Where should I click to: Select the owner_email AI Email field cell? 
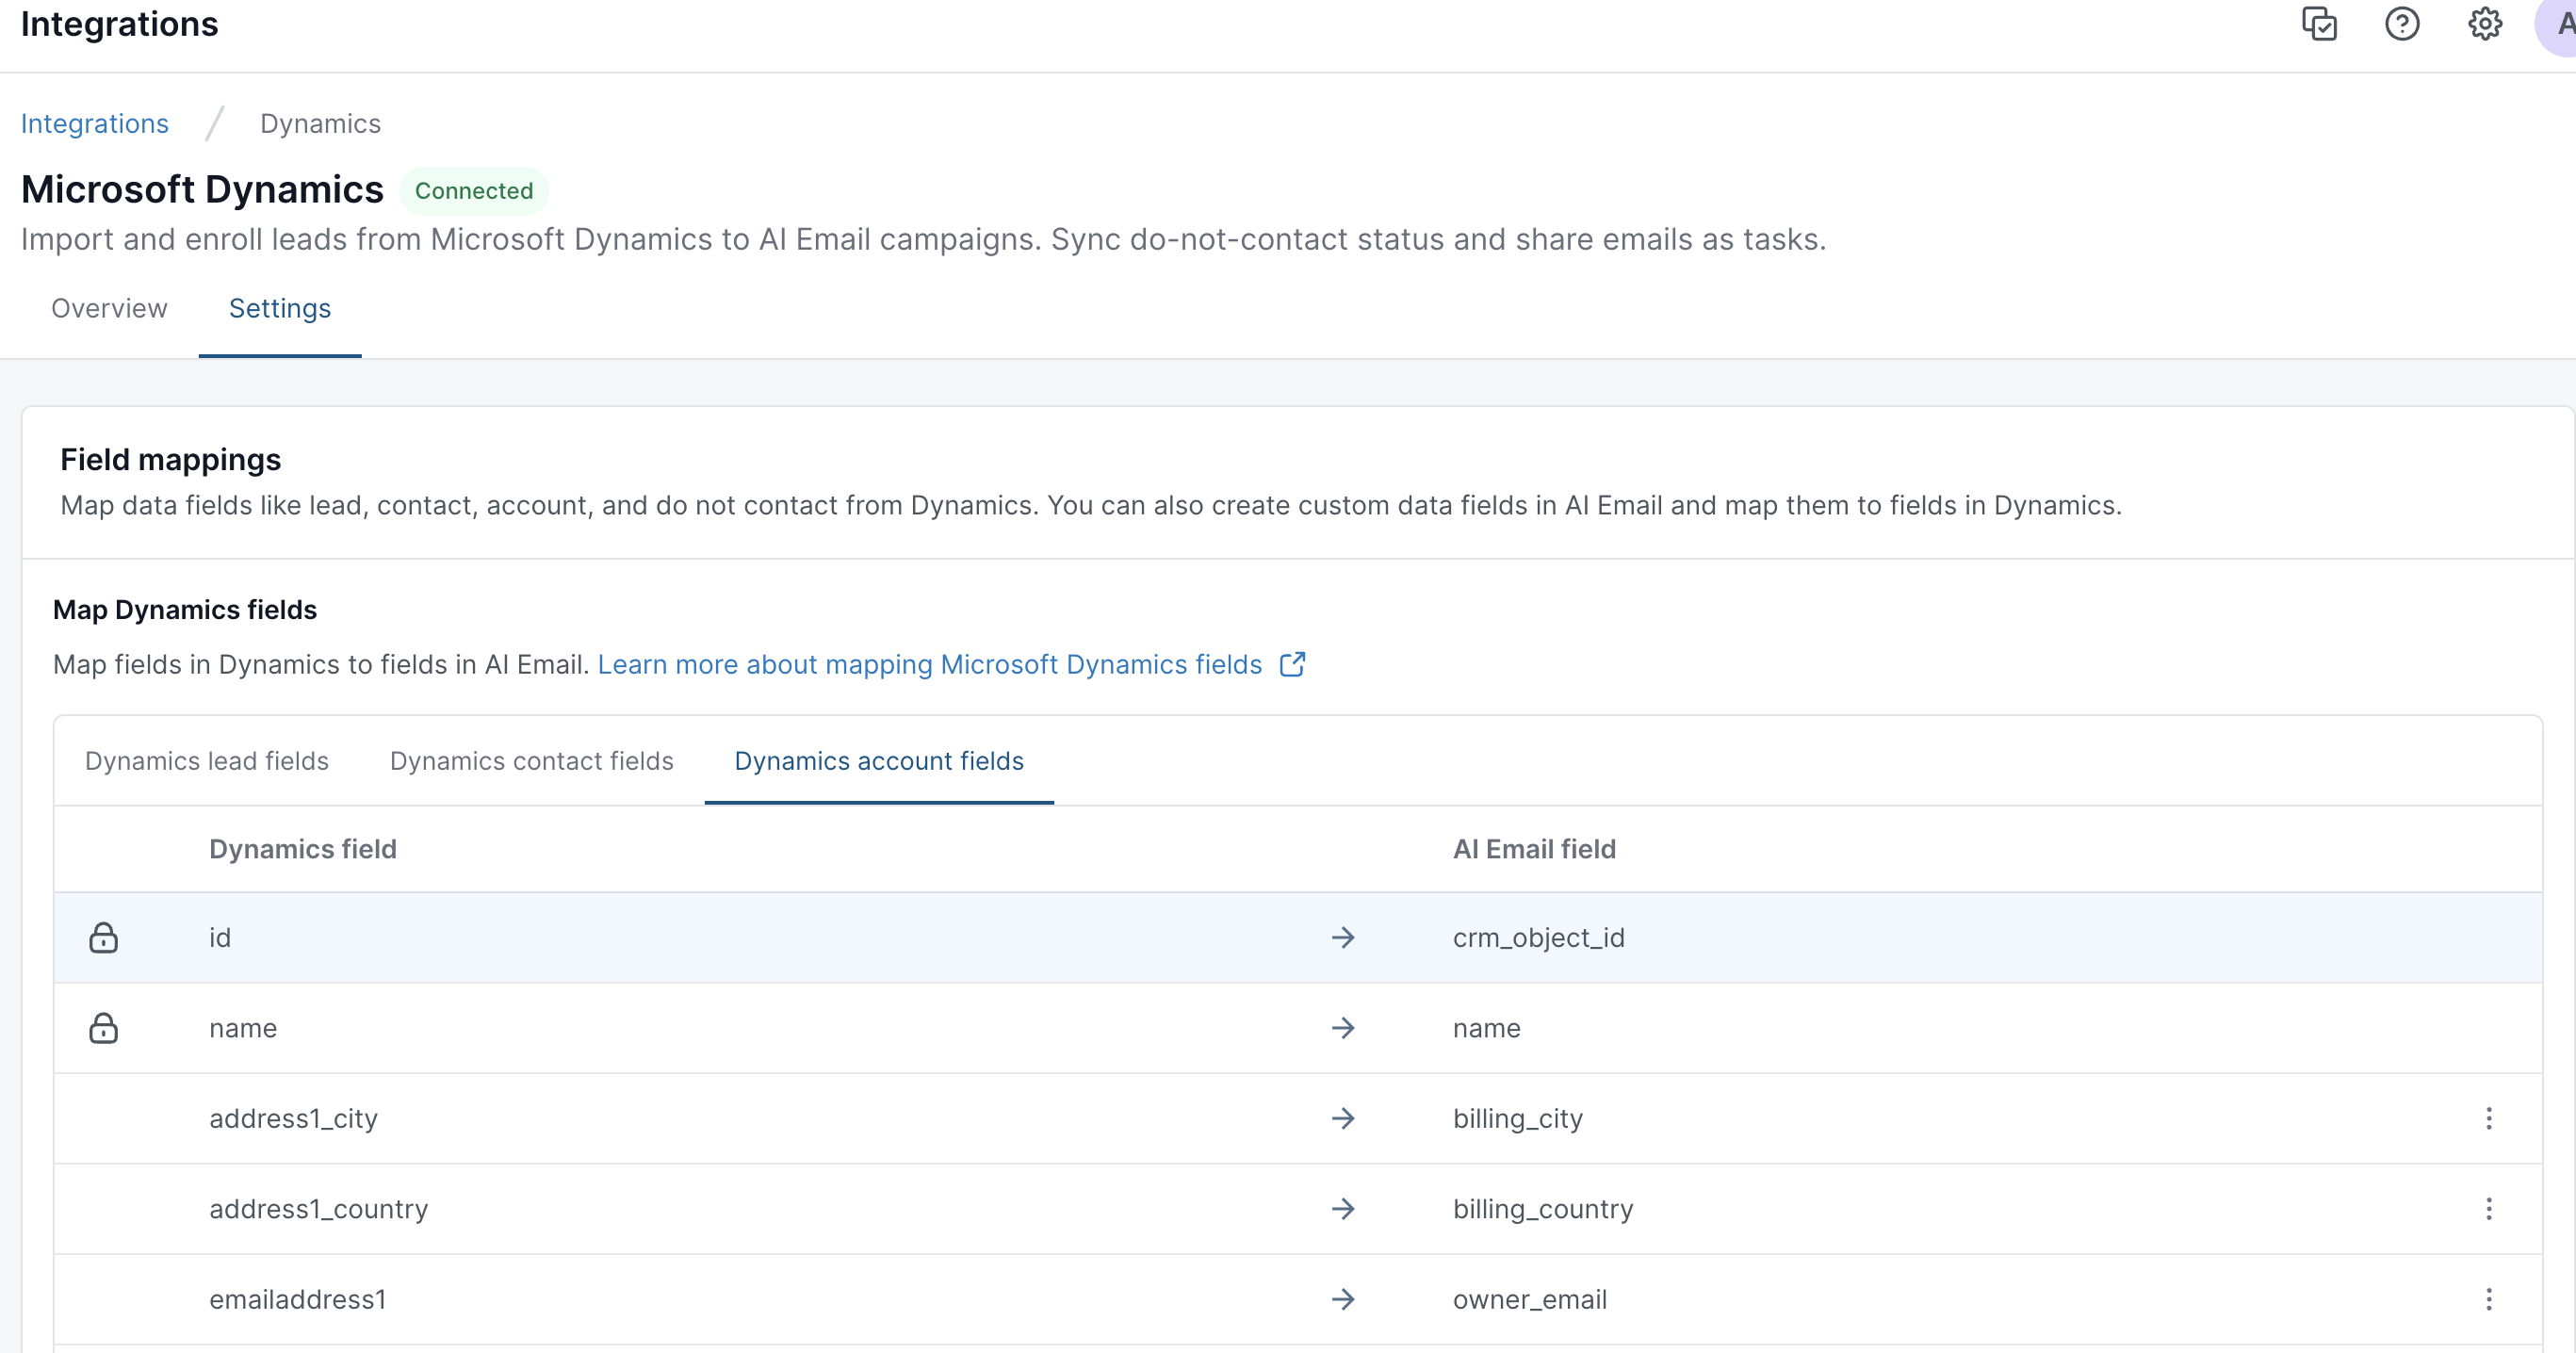(x=1530, y=1299)
